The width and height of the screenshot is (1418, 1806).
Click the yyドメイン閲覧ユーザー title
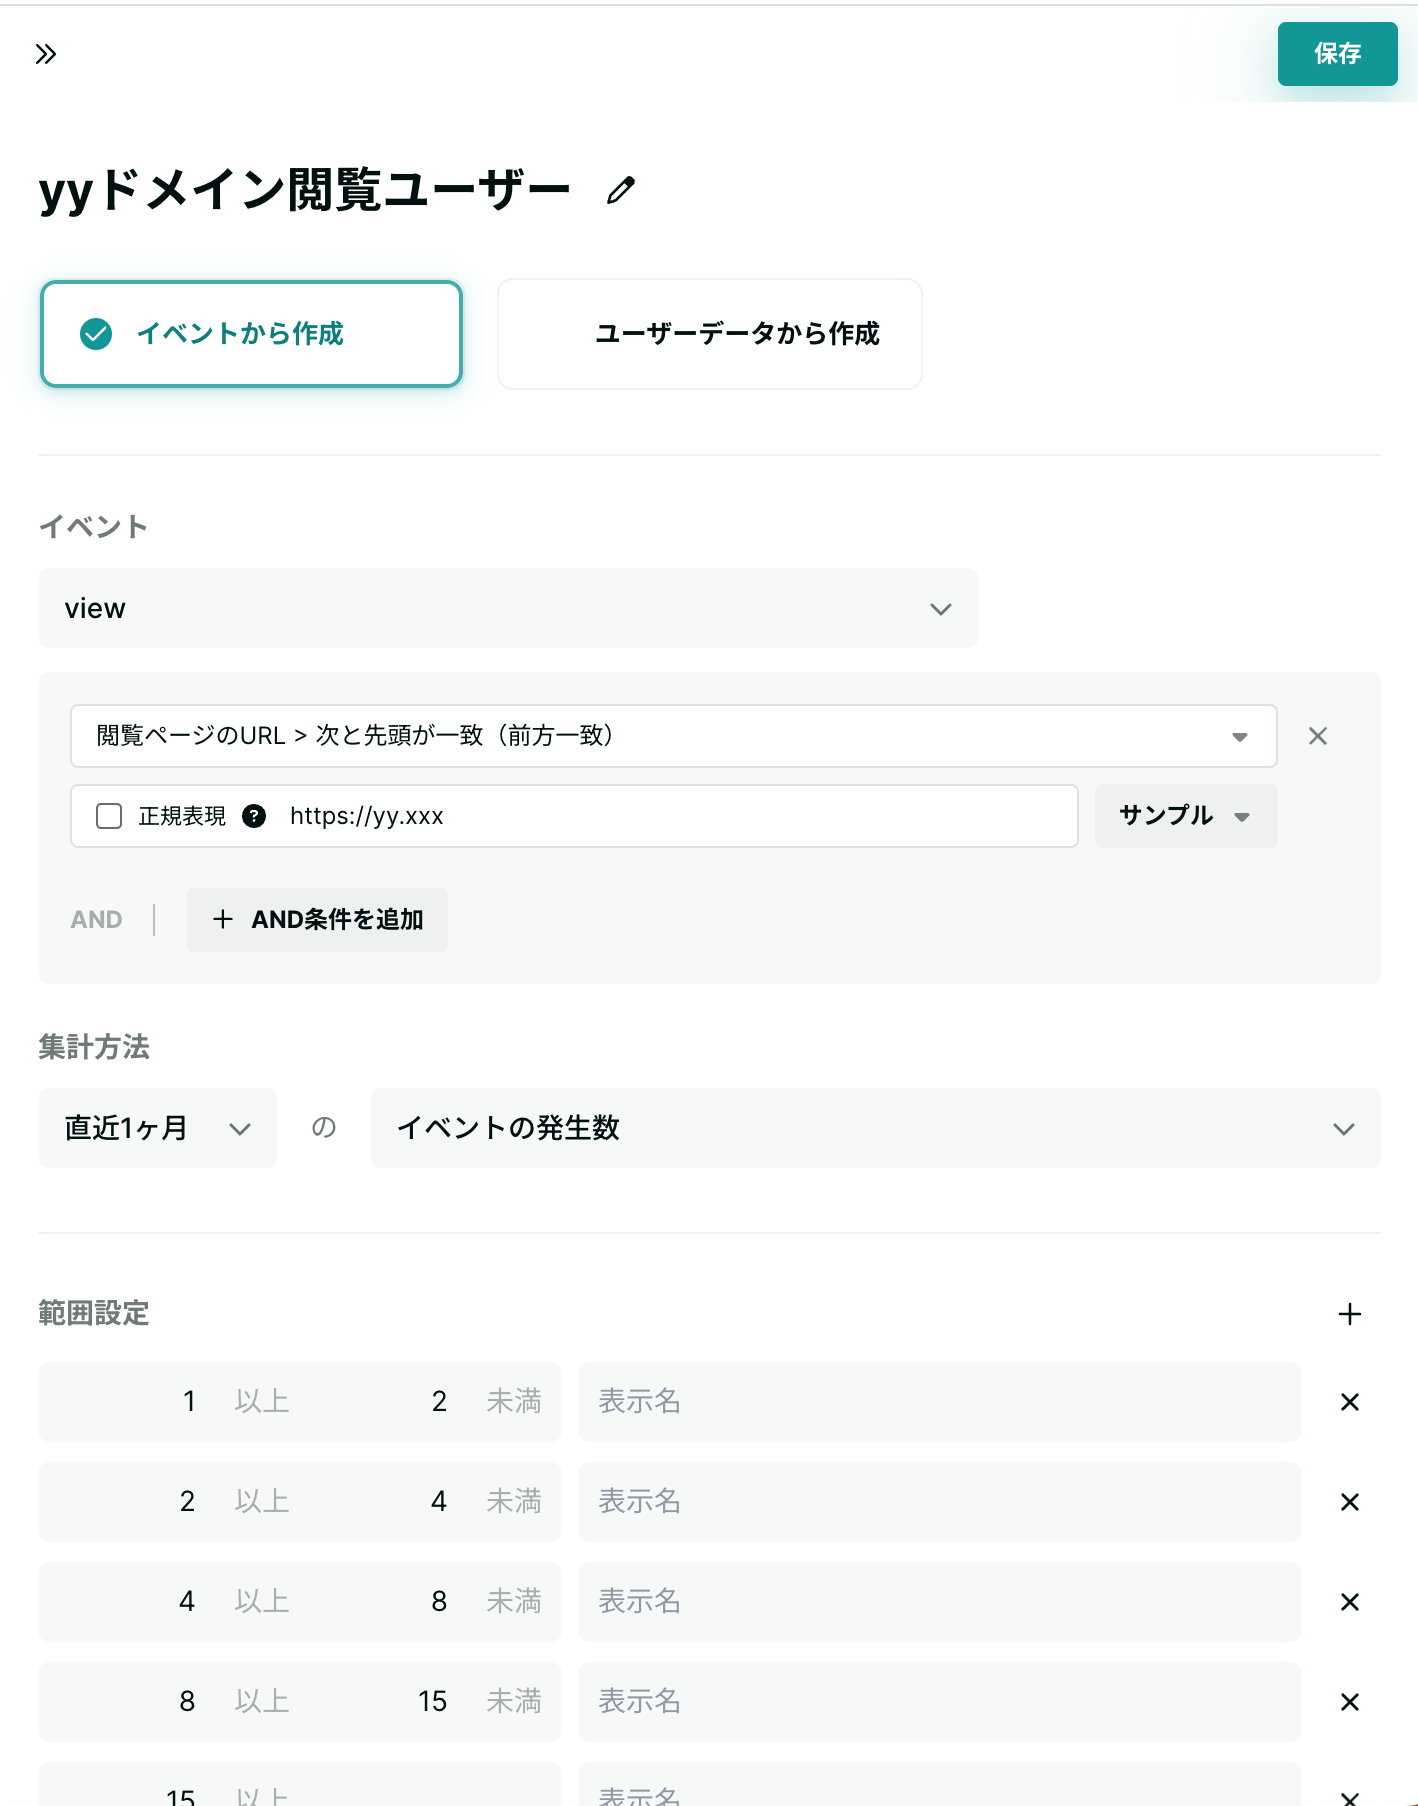coord(304,190)
